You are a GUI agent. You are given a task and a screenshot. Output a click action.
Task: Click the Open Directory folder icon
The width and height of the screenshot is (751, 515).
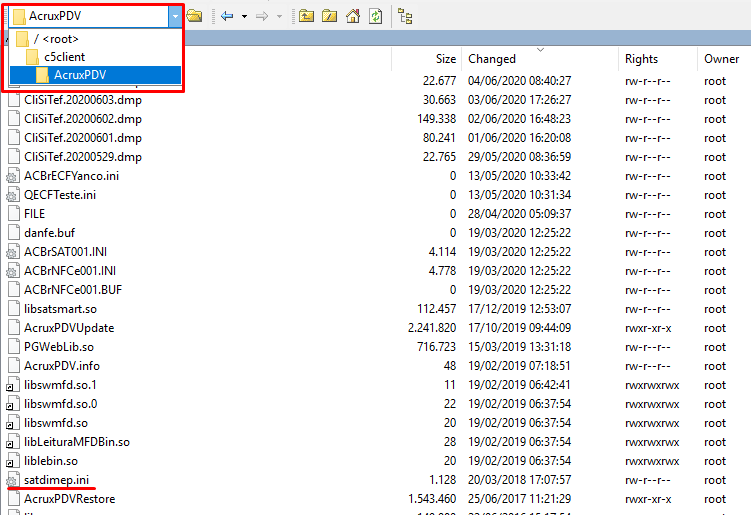coord(194,17)
